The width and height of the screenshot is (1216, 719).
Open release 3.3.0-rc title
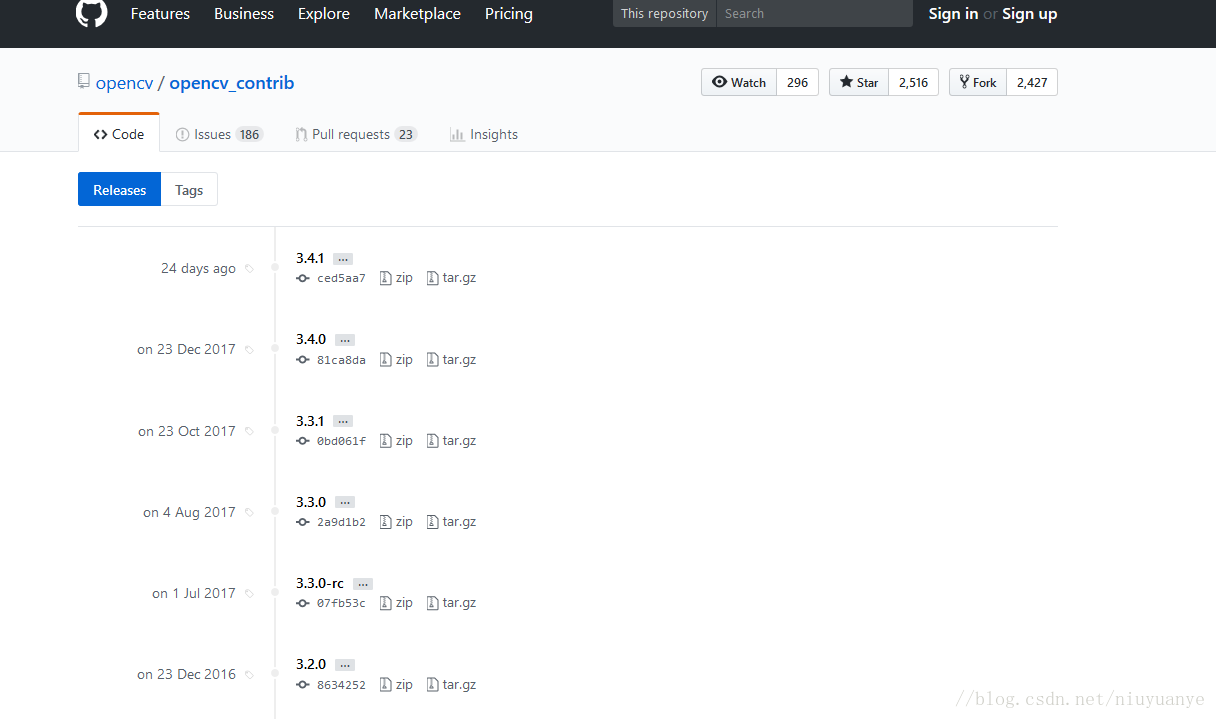coord(320,583)
